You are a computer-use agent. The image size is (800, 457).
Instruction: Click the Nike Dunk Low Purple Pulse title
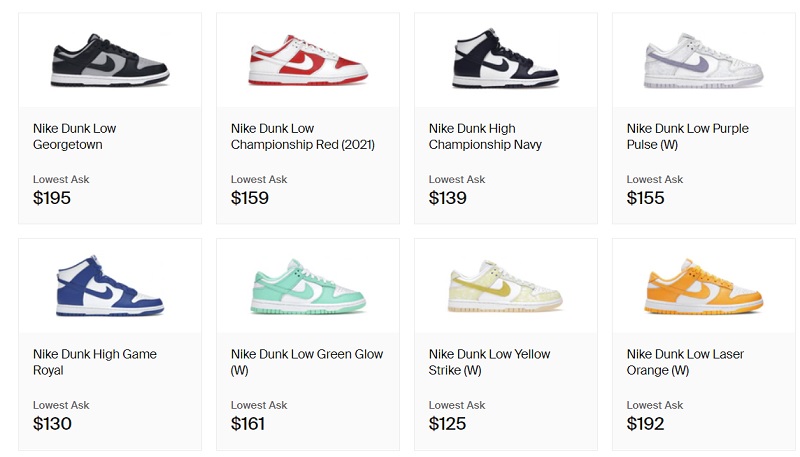pos(688,136)
